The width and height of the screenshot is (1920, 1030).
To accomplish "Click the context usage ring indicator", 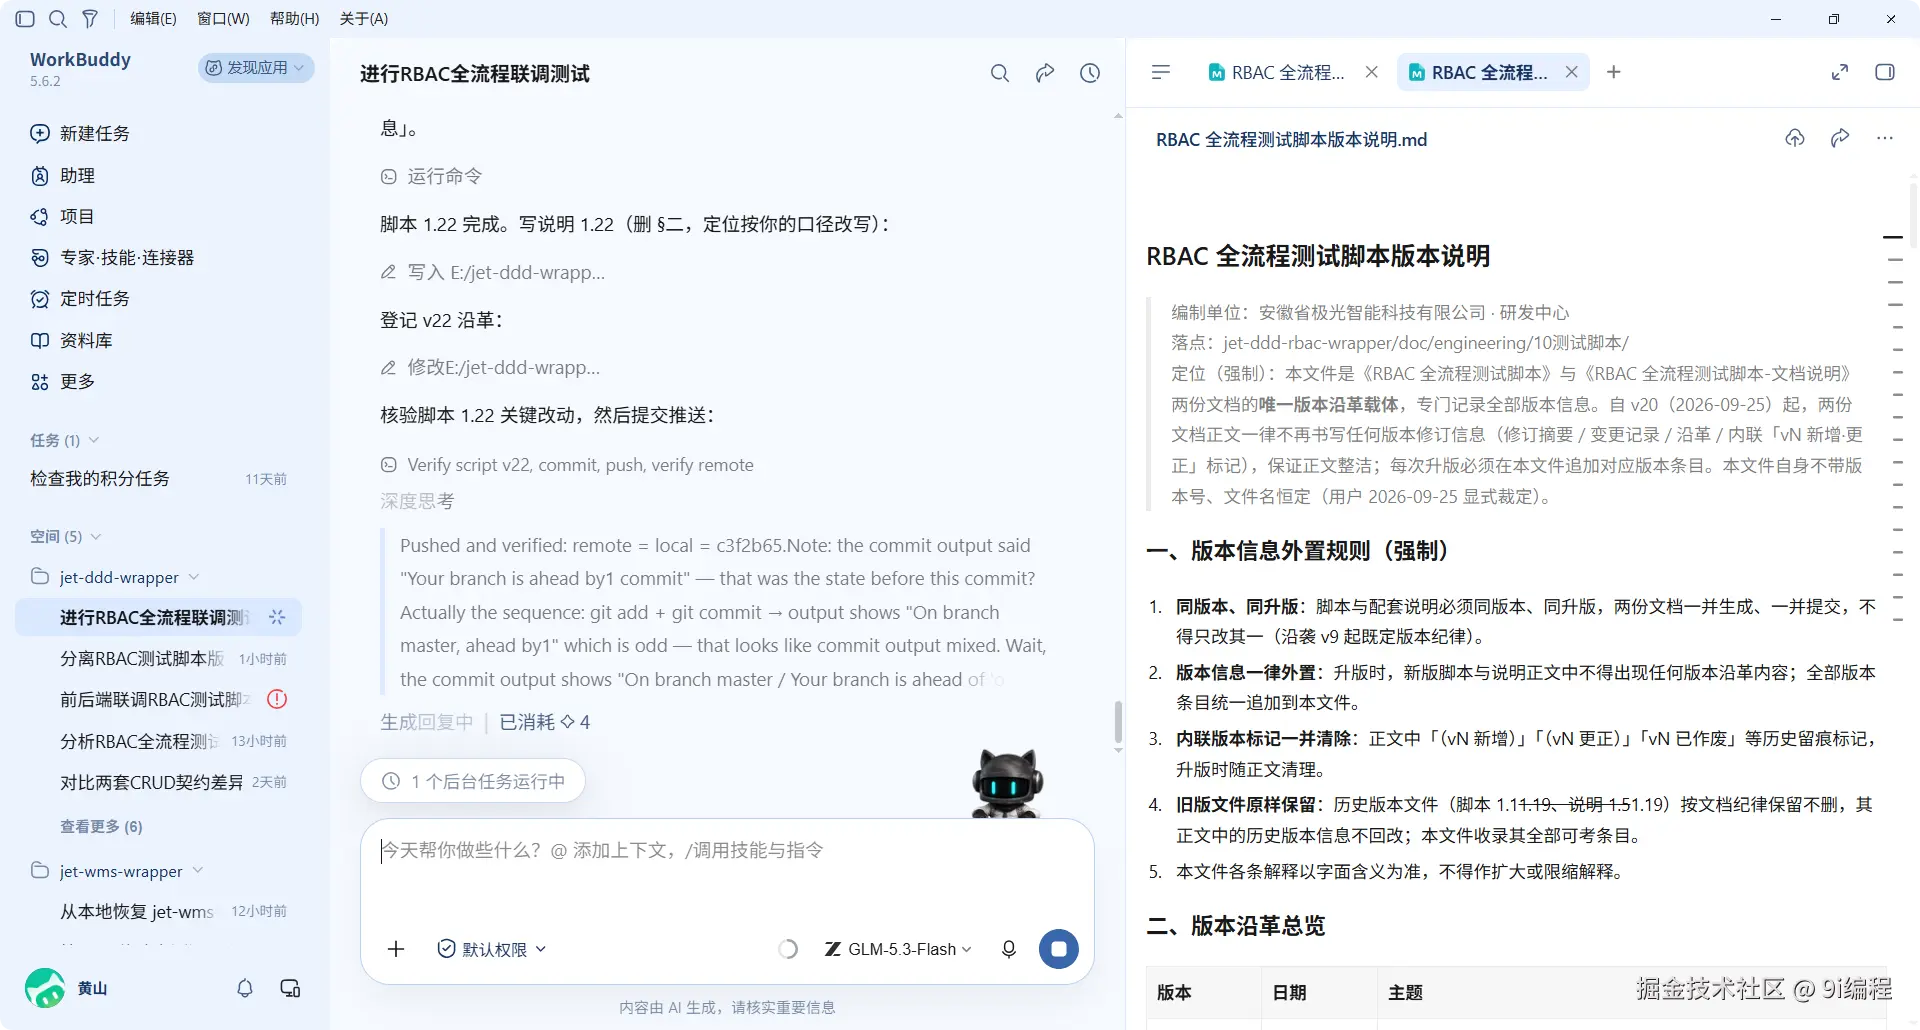I will click(x=788, y=949).
